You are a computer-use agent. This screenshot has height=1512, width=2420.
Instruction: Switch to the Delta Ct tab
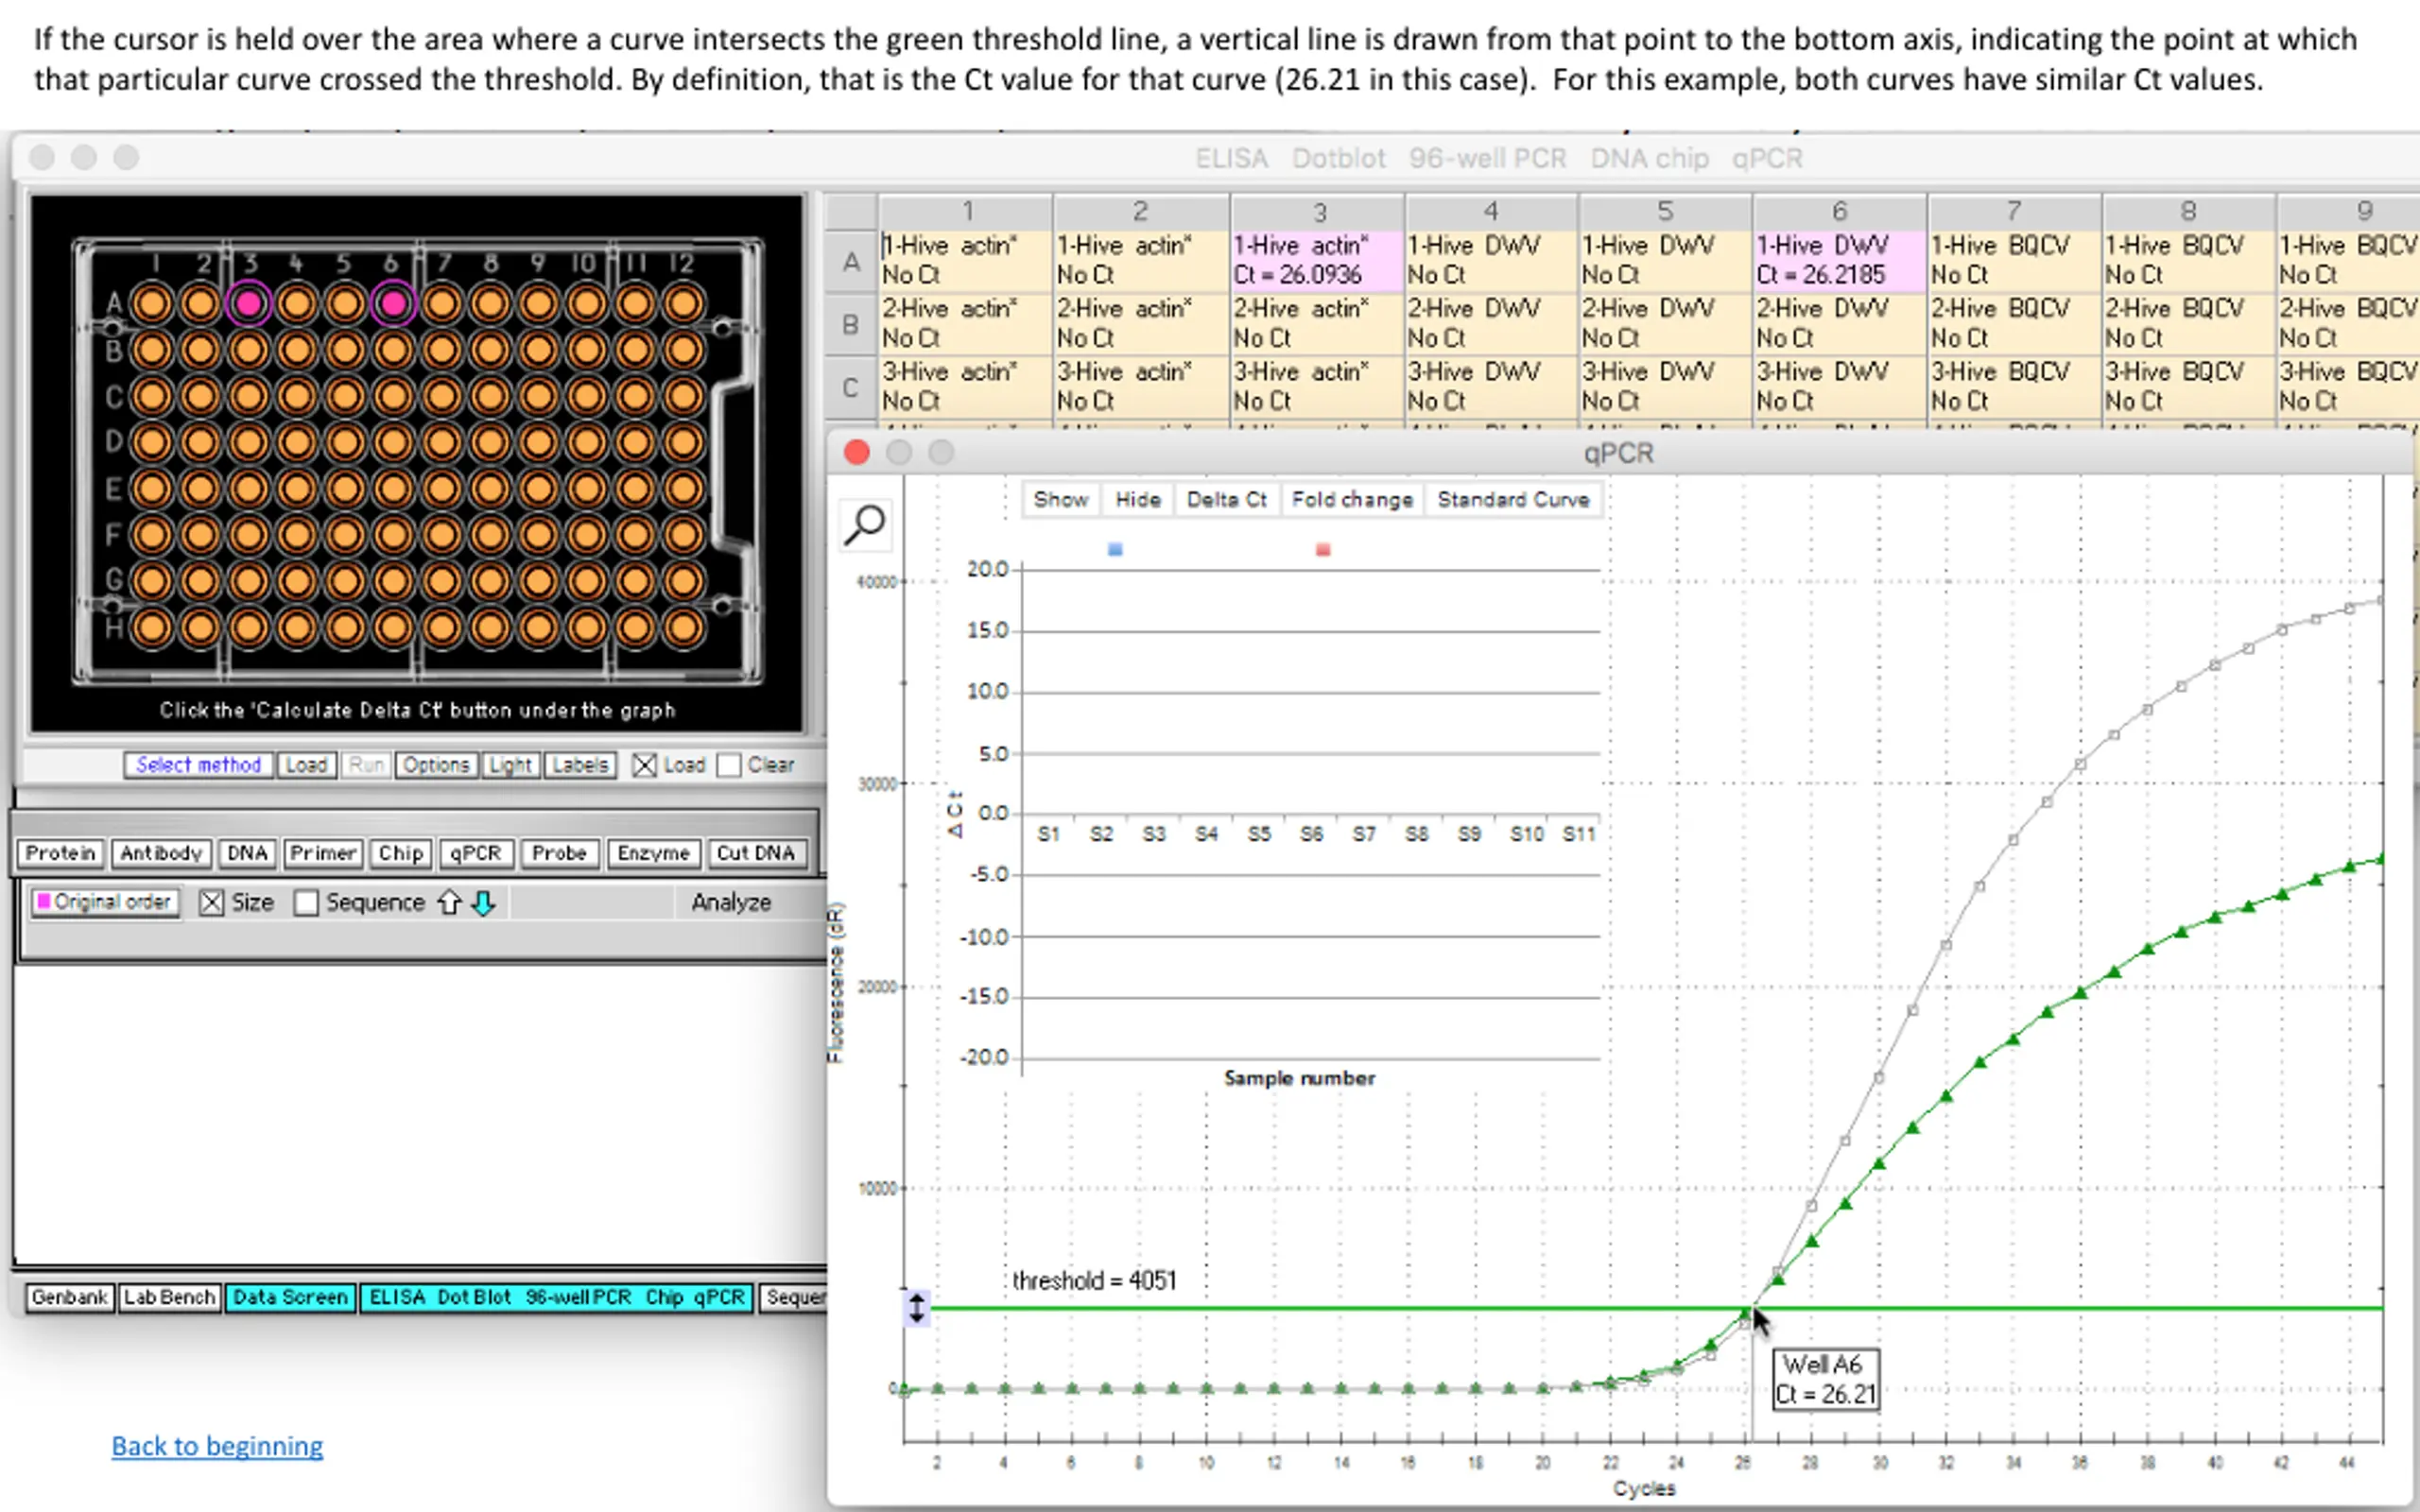pyautogui.click(x=1226, y=500)
